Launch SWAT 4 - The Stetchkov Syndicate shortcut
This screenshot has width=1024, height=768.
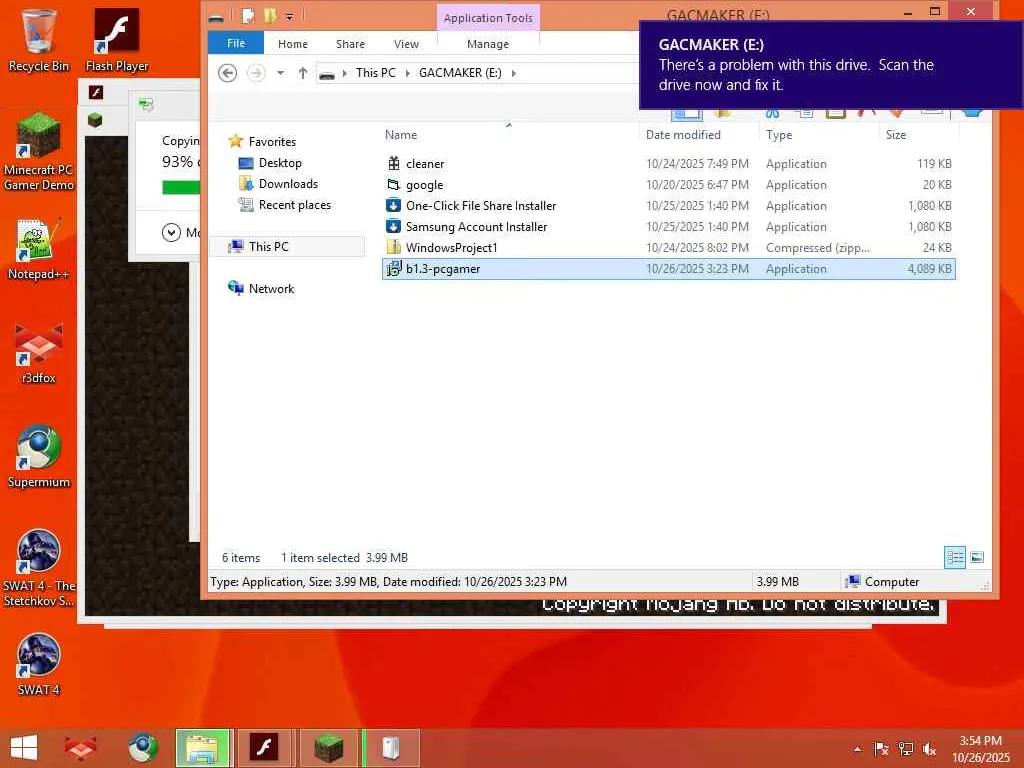click(x=39, y=568)
